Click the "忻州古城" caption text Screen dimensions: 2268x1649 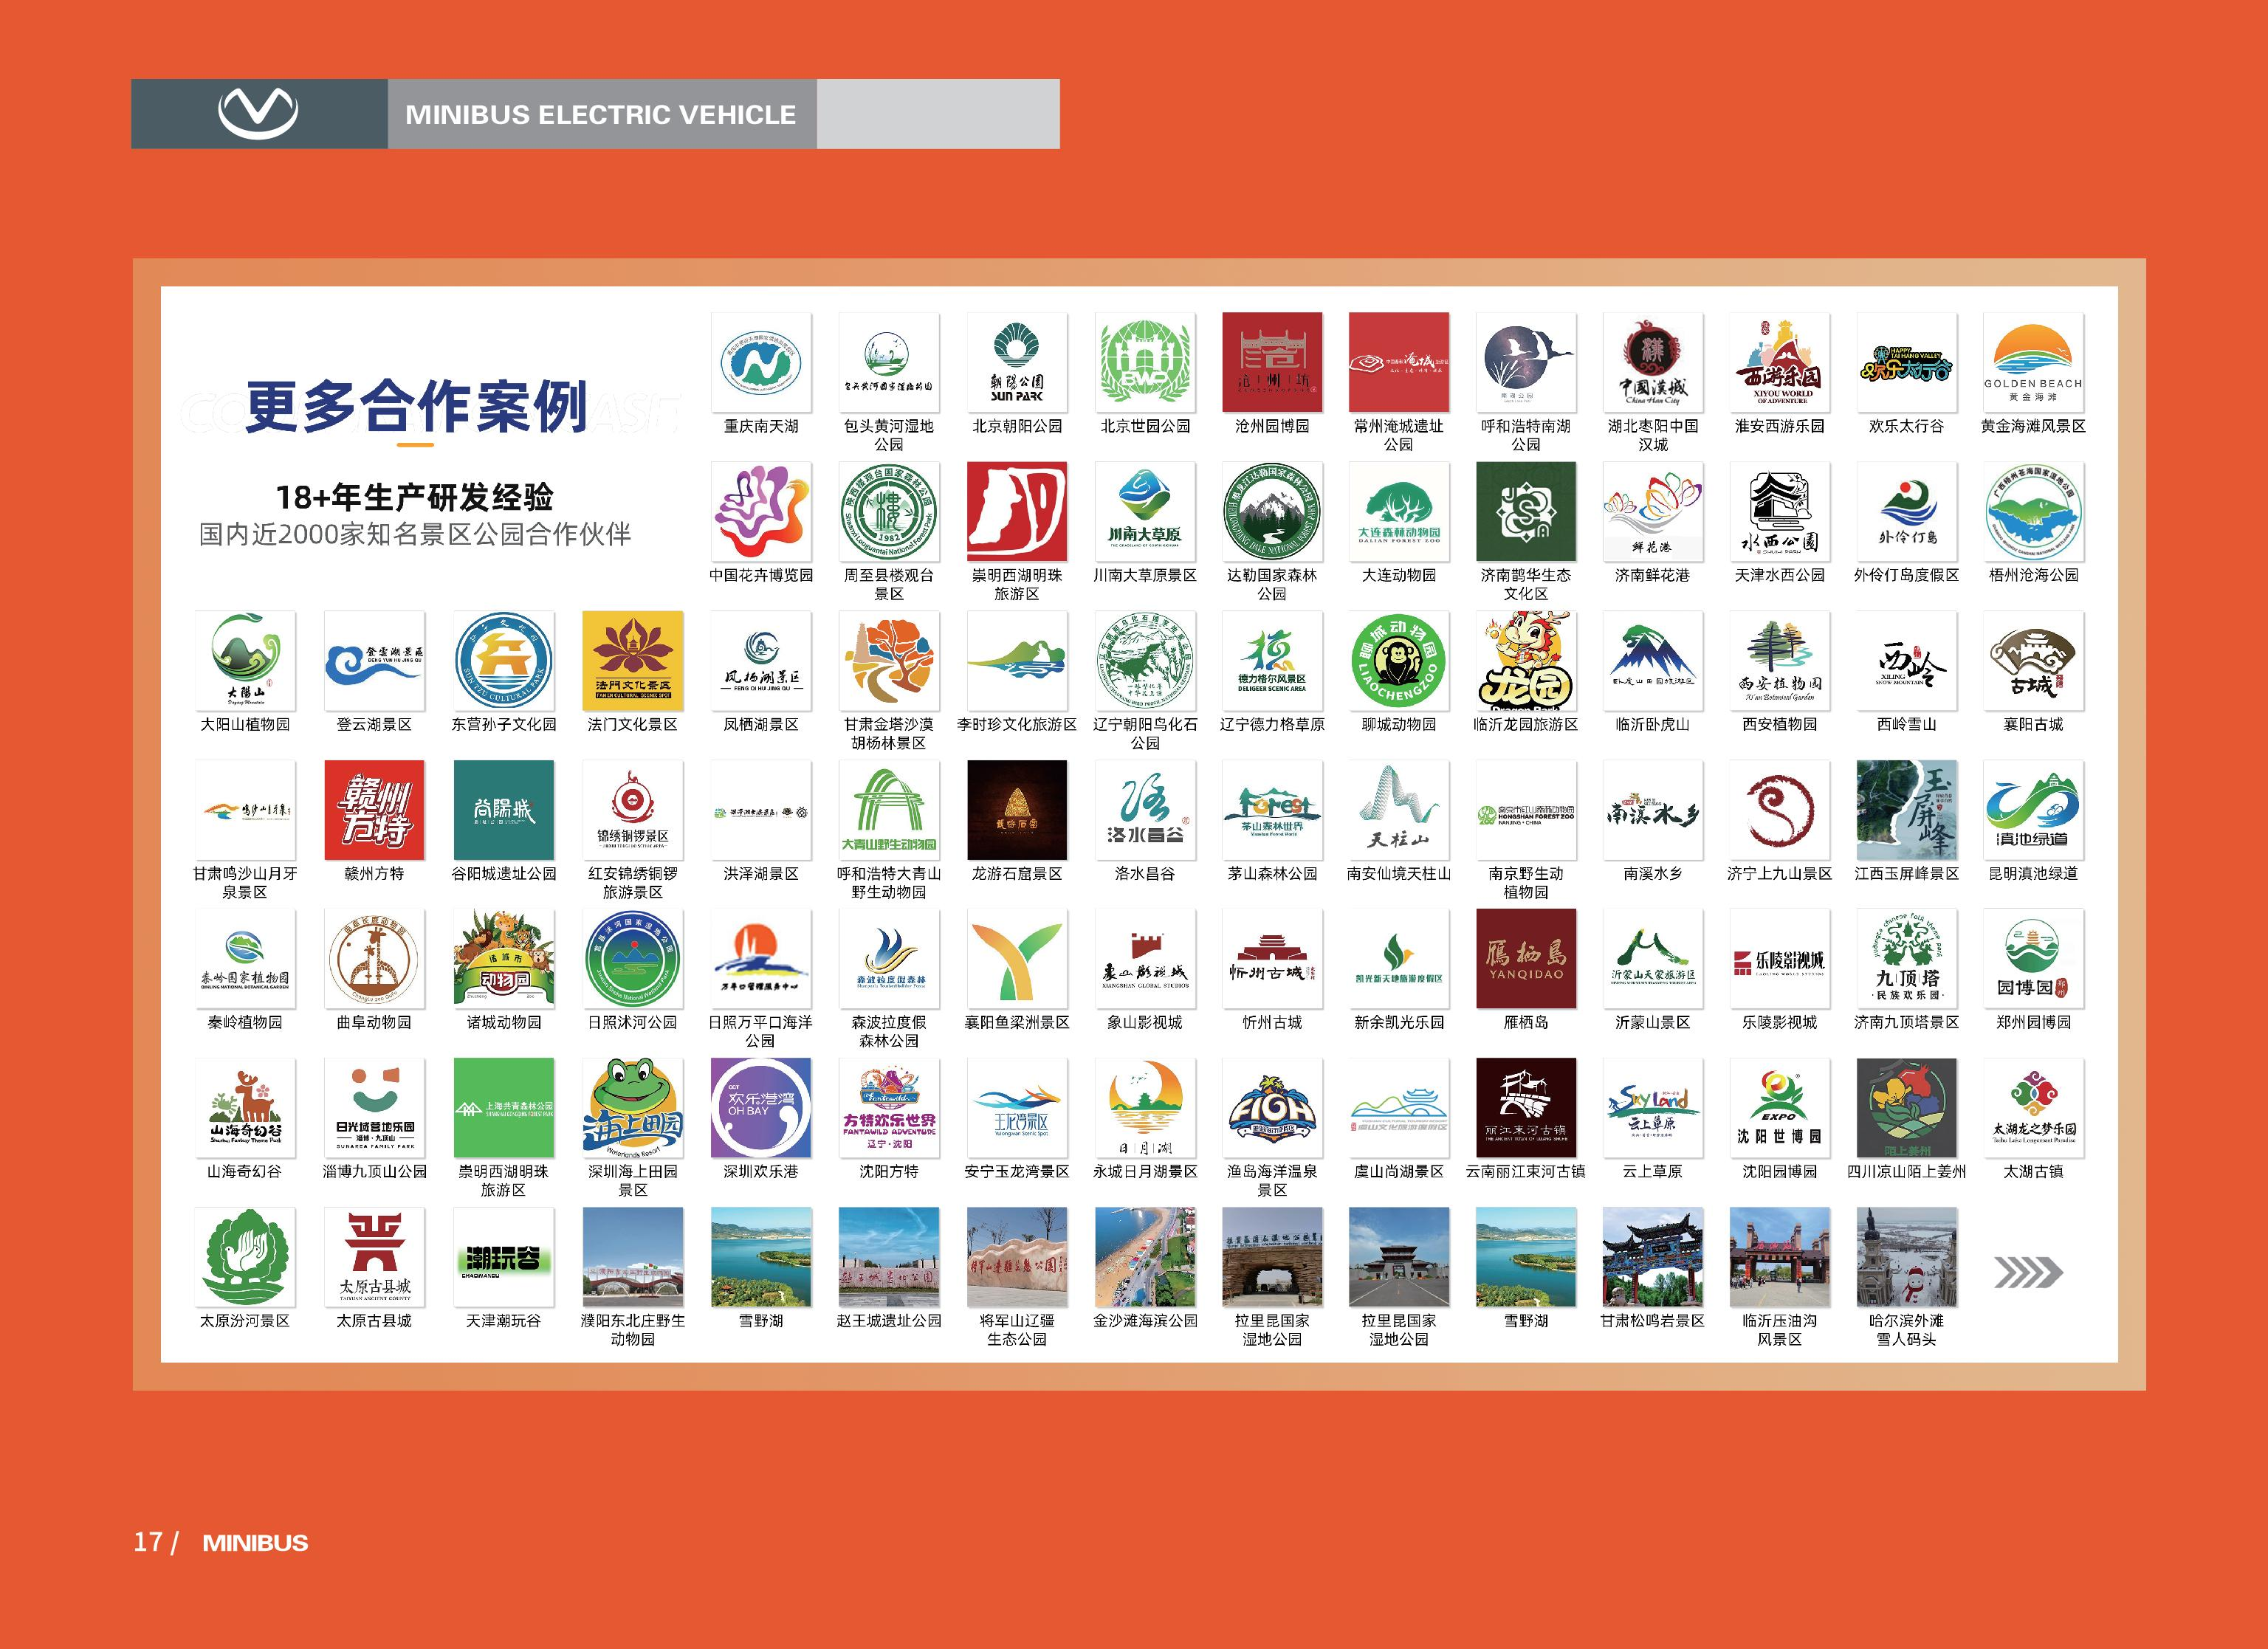click(1272, 1022)
